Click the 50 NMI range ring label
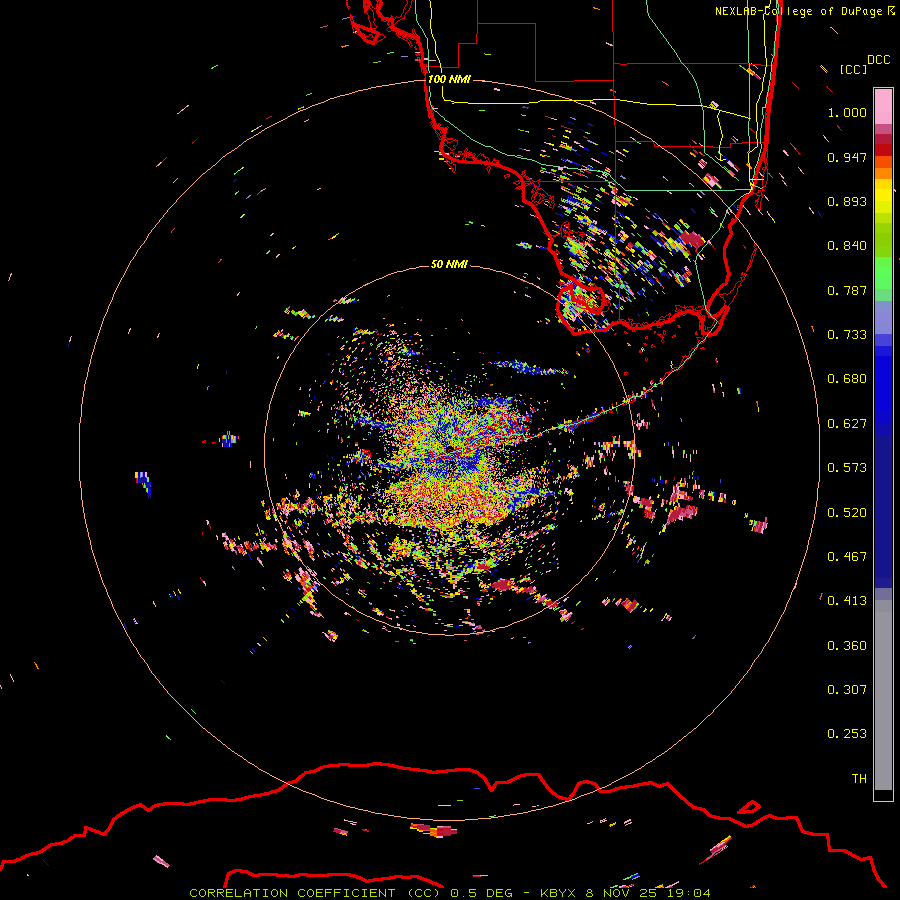 449,264
